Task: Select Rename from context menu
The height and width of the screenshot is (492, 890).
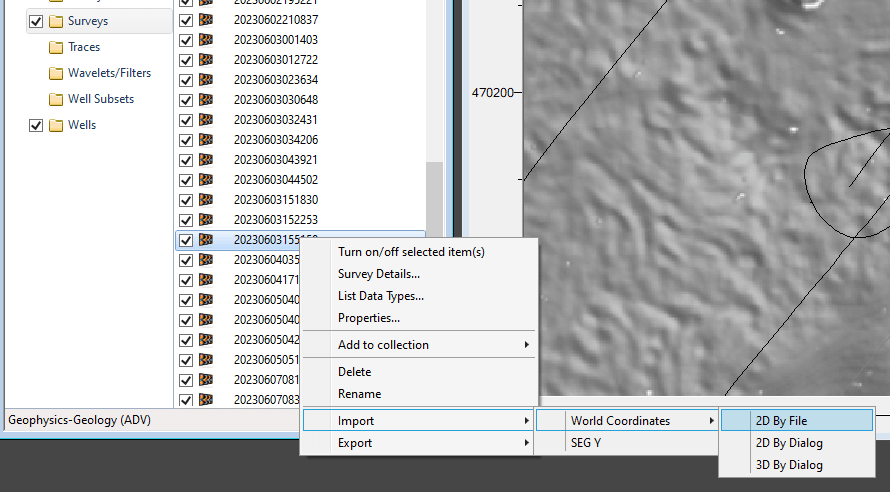Action: coord(359,394)
